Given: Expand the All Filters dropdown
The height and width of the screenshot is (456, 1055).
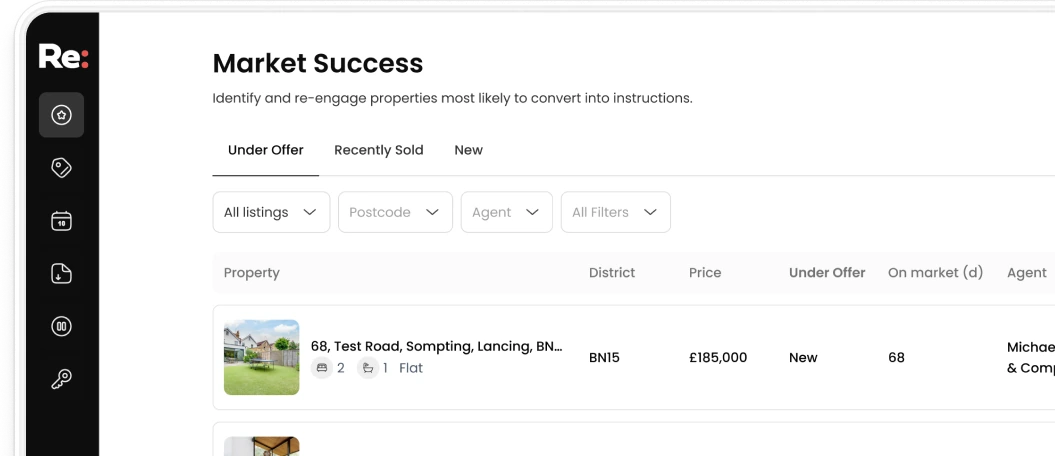Looking at the screenshot, I should (615, 212).
